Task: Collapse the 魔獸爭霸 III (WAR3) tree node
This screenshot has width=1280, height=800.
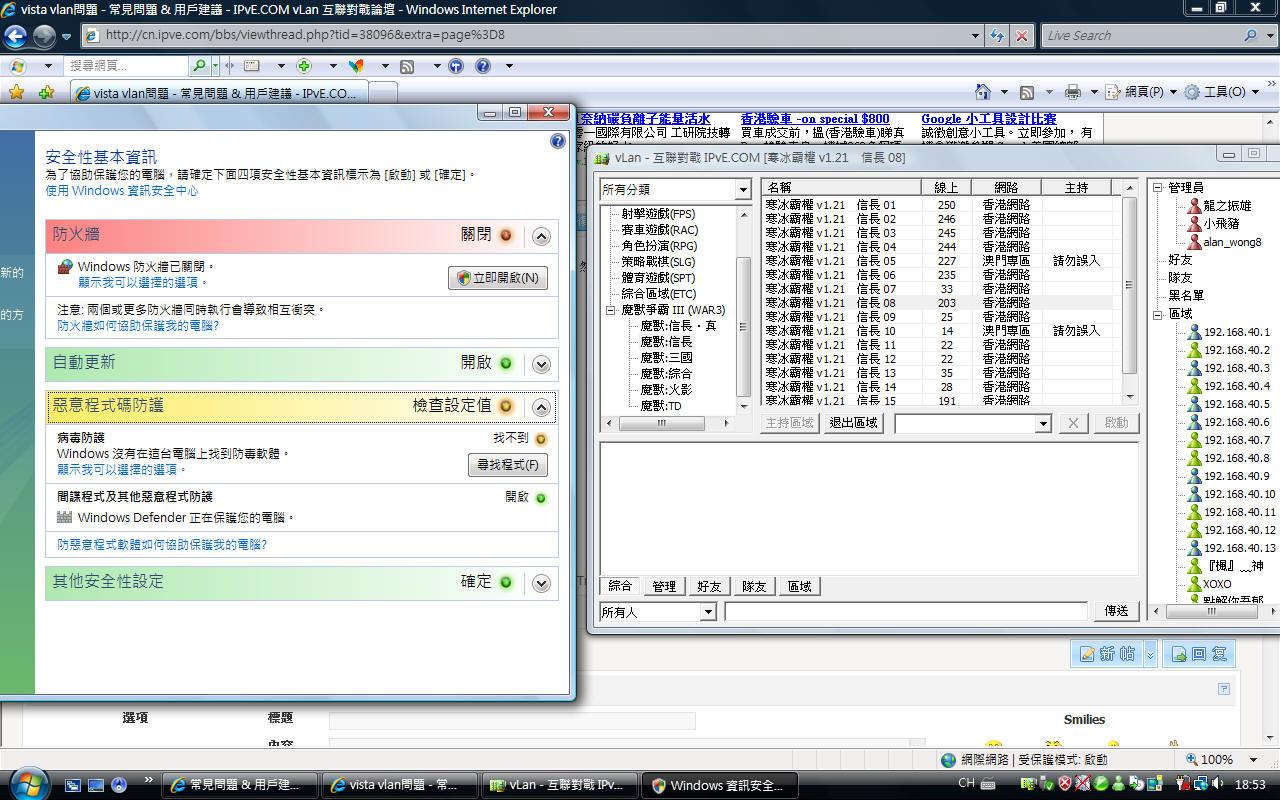Action: (610, 310)
